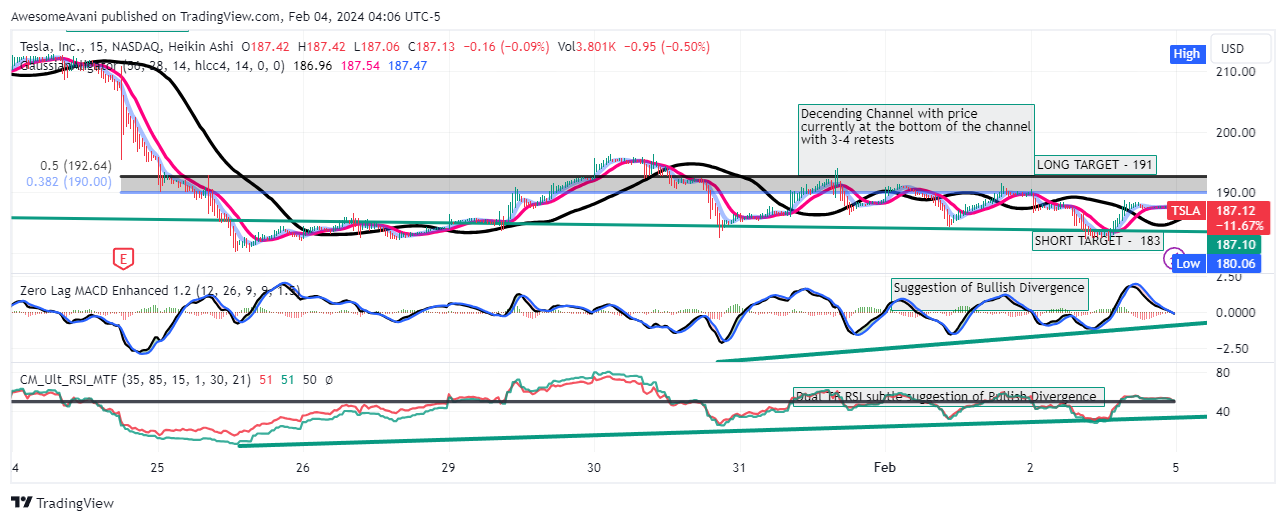Select the Gaussian Alligator indicator legend

(x=150, y=65)
